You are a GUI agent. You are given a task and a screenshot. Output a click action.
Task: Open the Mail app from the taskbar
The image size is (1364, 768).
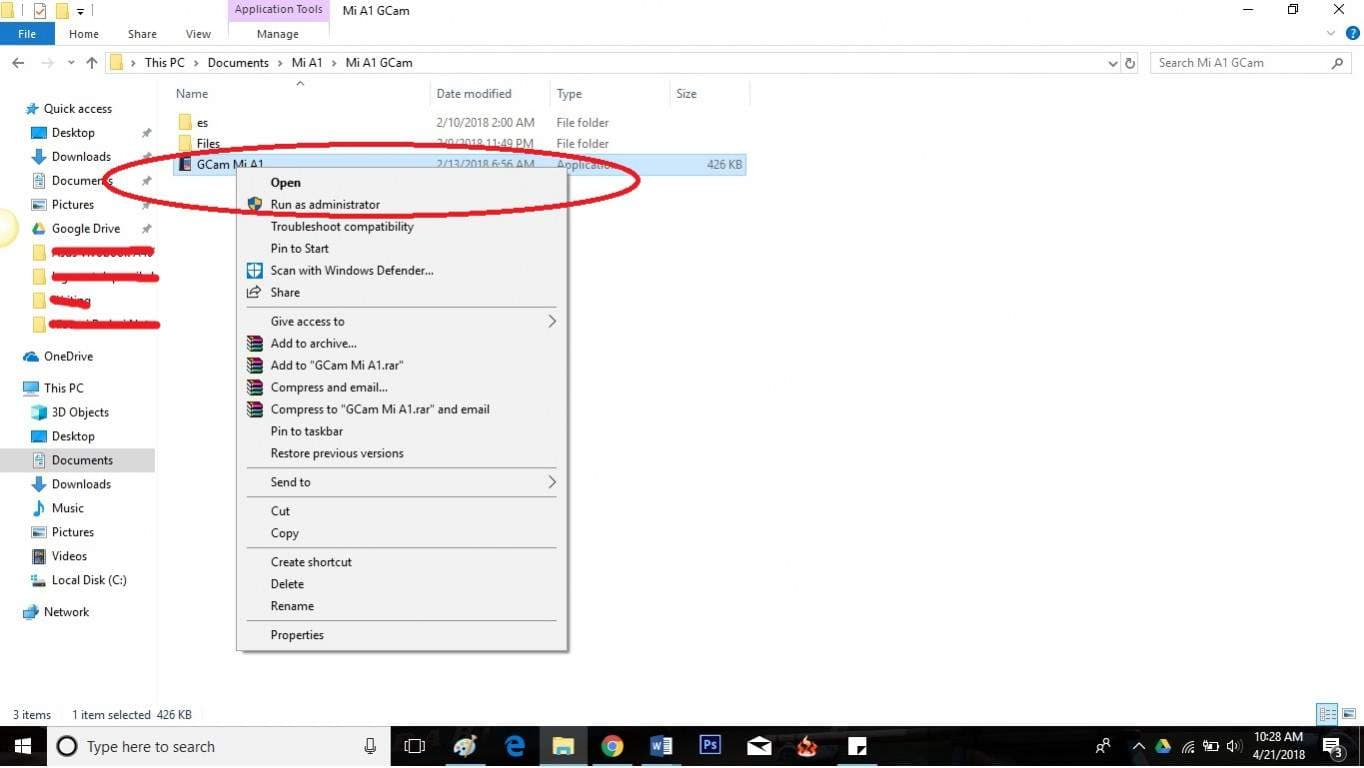coord(759,746)
